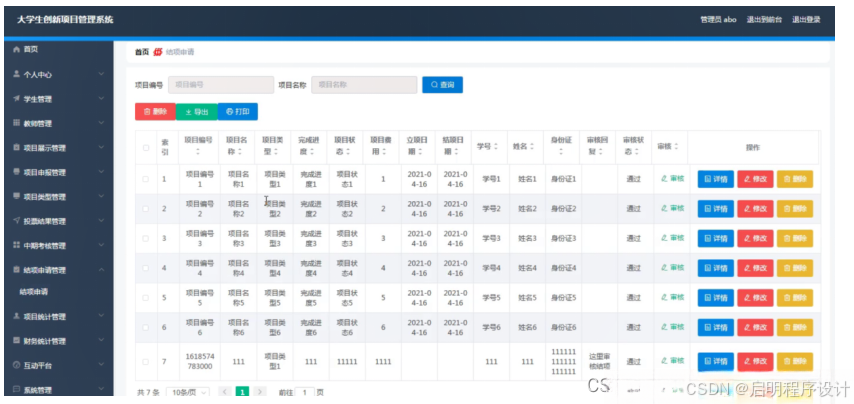Collapse the 结项申请管理 sidebar chevron
The image size is (854, 404).
pos(101,270)
